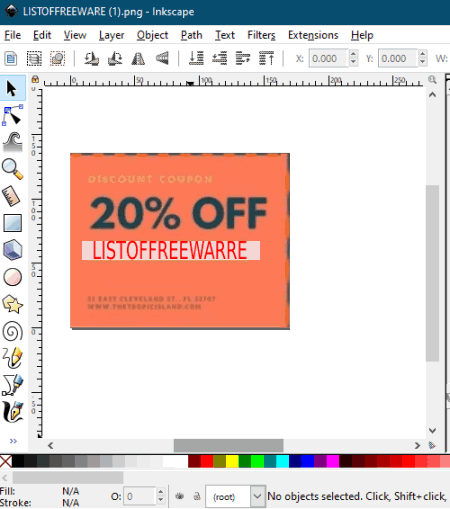Pick the cyan palette swatch
450x509 pixels.
282,461
